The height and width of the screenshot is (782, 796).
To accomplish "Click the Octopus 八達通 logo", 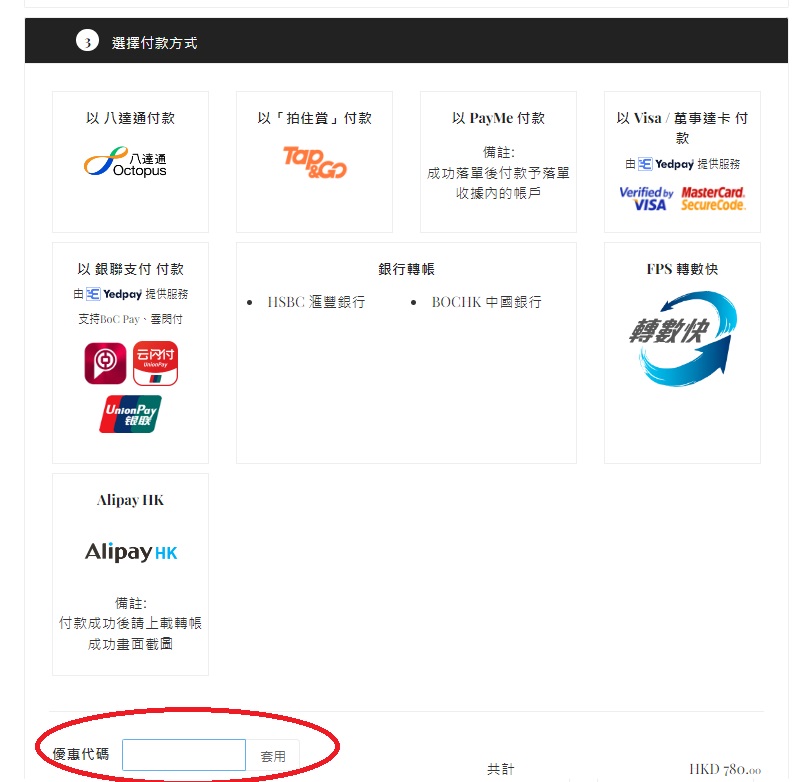I will [x=125, y=162].
